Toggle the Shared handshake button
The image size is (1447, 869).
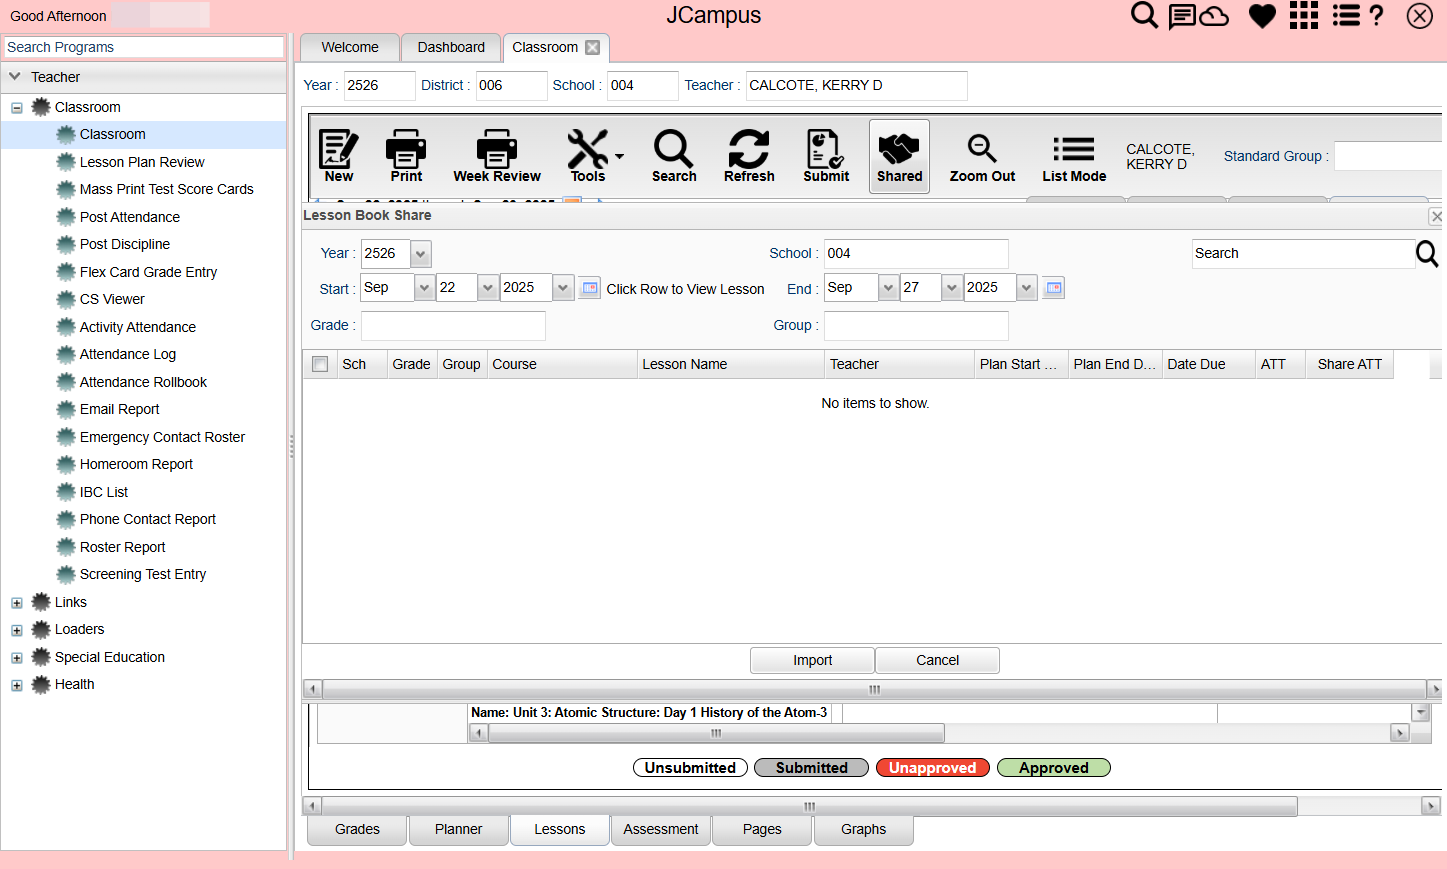point(899,156)
